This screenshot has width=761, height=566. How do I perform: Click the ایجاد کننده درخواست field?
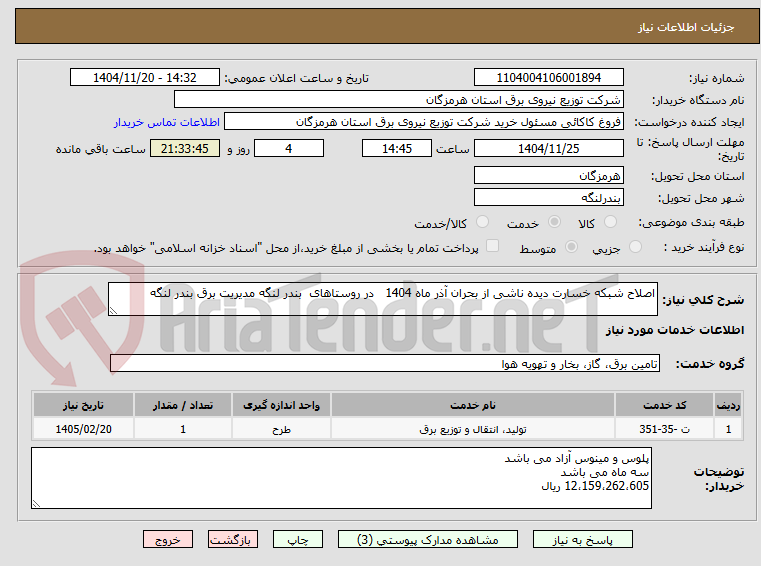point(424,122)
